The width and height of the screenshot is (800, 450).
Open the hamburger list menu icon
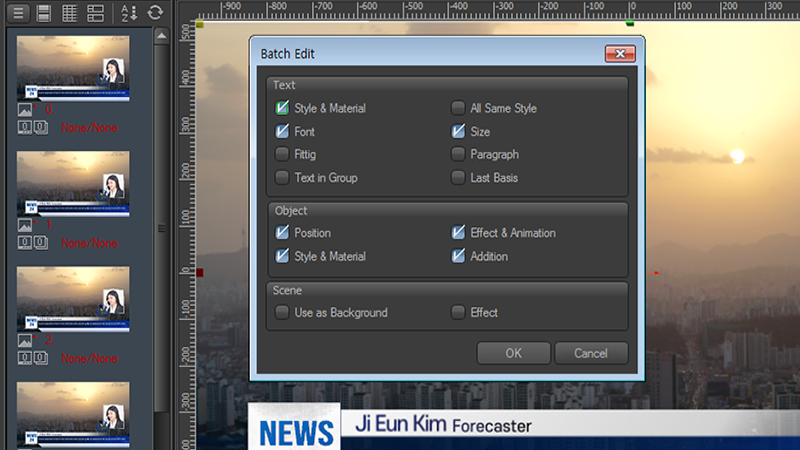[x=18, y=13]
